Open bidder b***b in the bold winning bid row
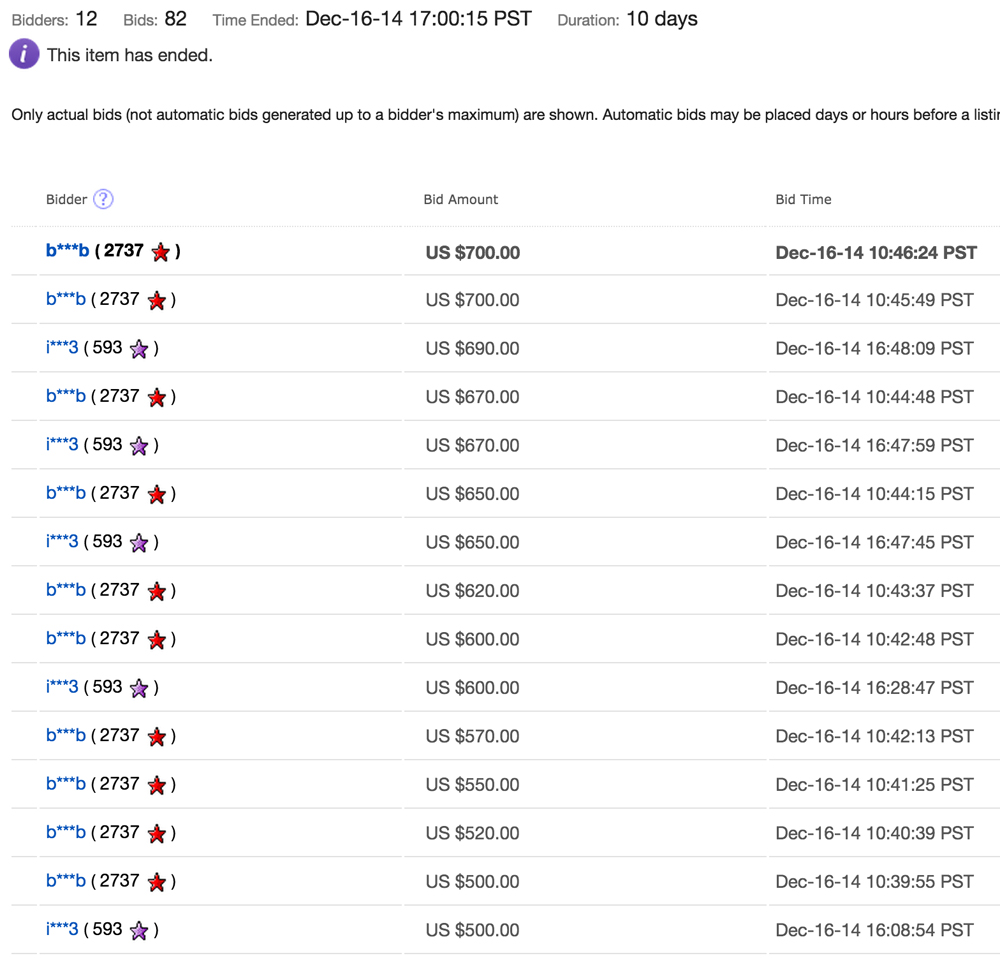The height and width of the screenshot is (958, 1000). pyautogui.click(x=68, y=251)
